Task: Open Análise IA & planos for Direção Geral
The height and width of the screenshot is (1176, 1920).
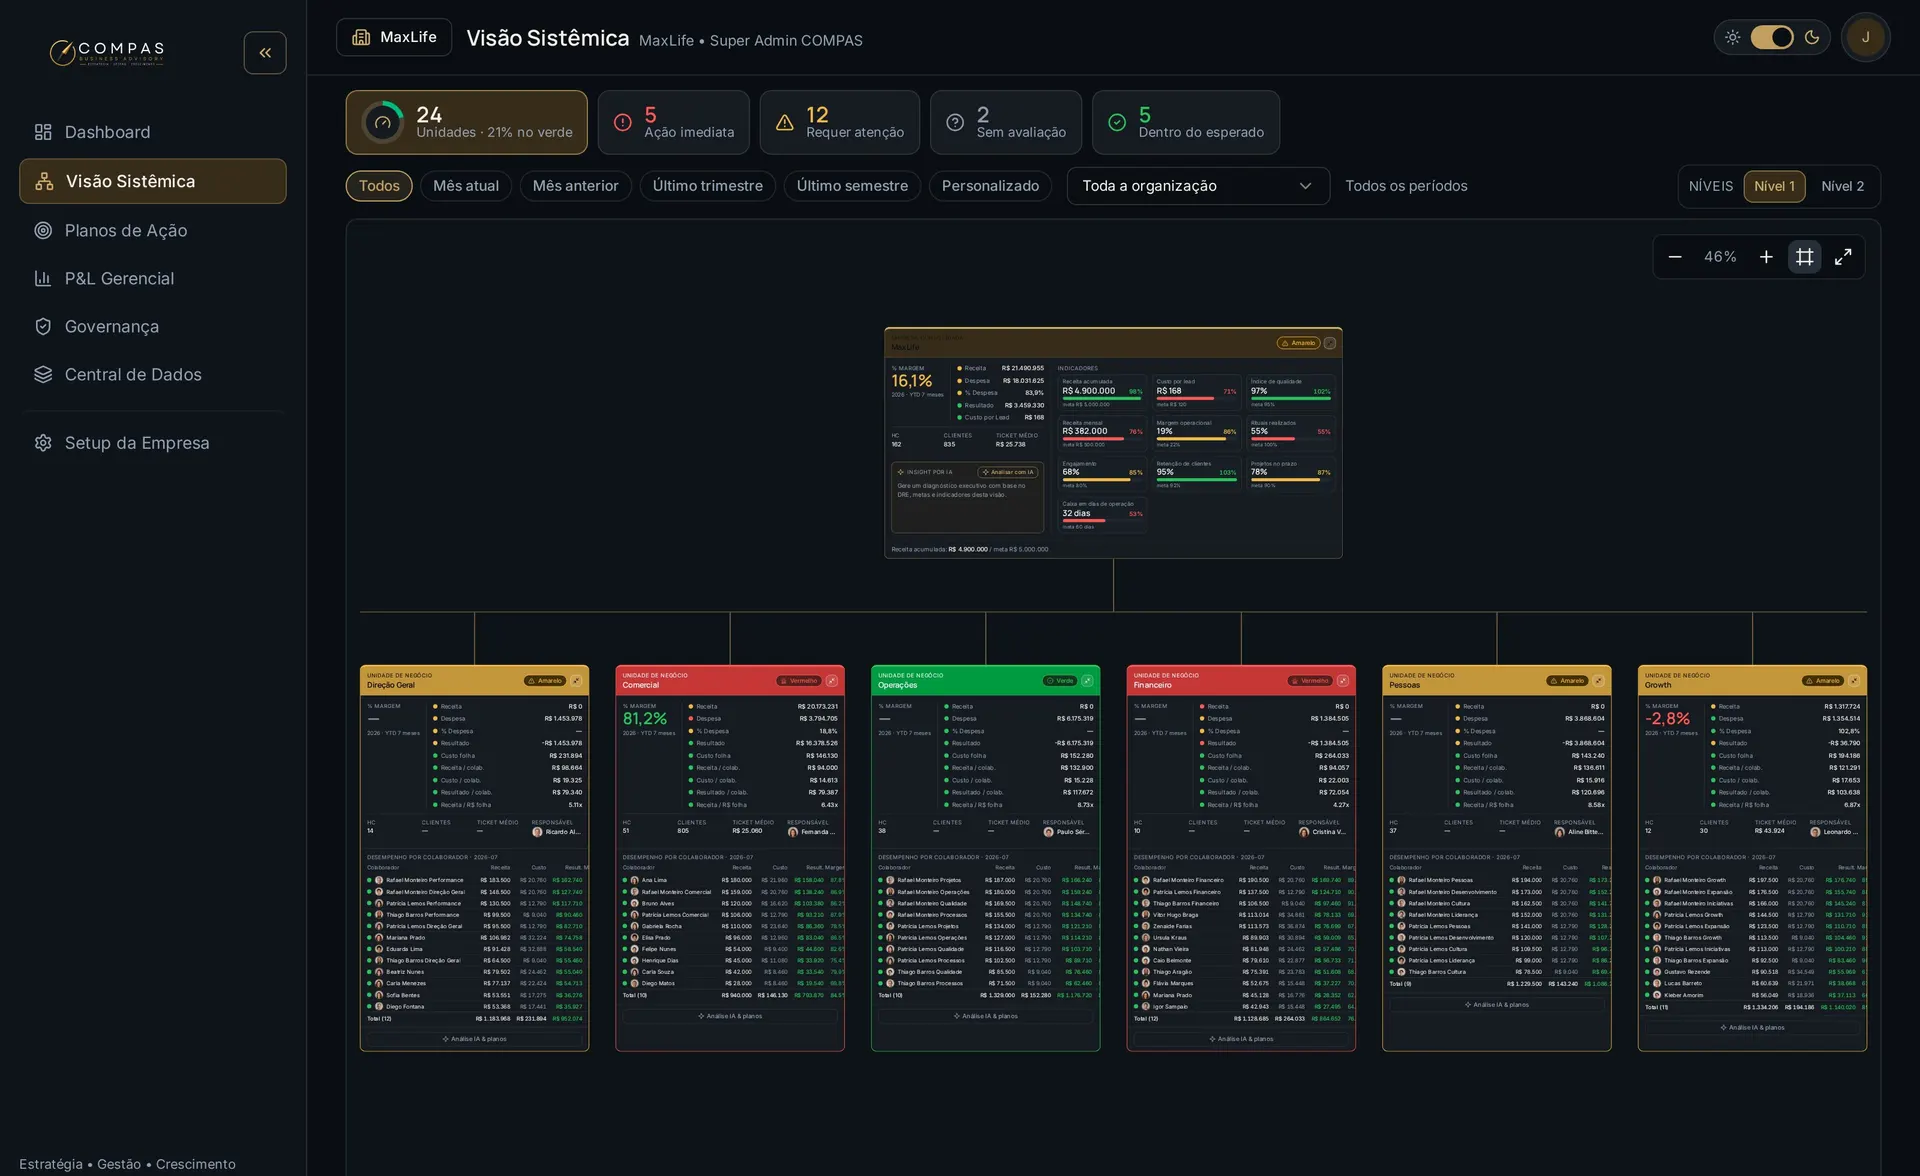Action: click(475, 1039)
